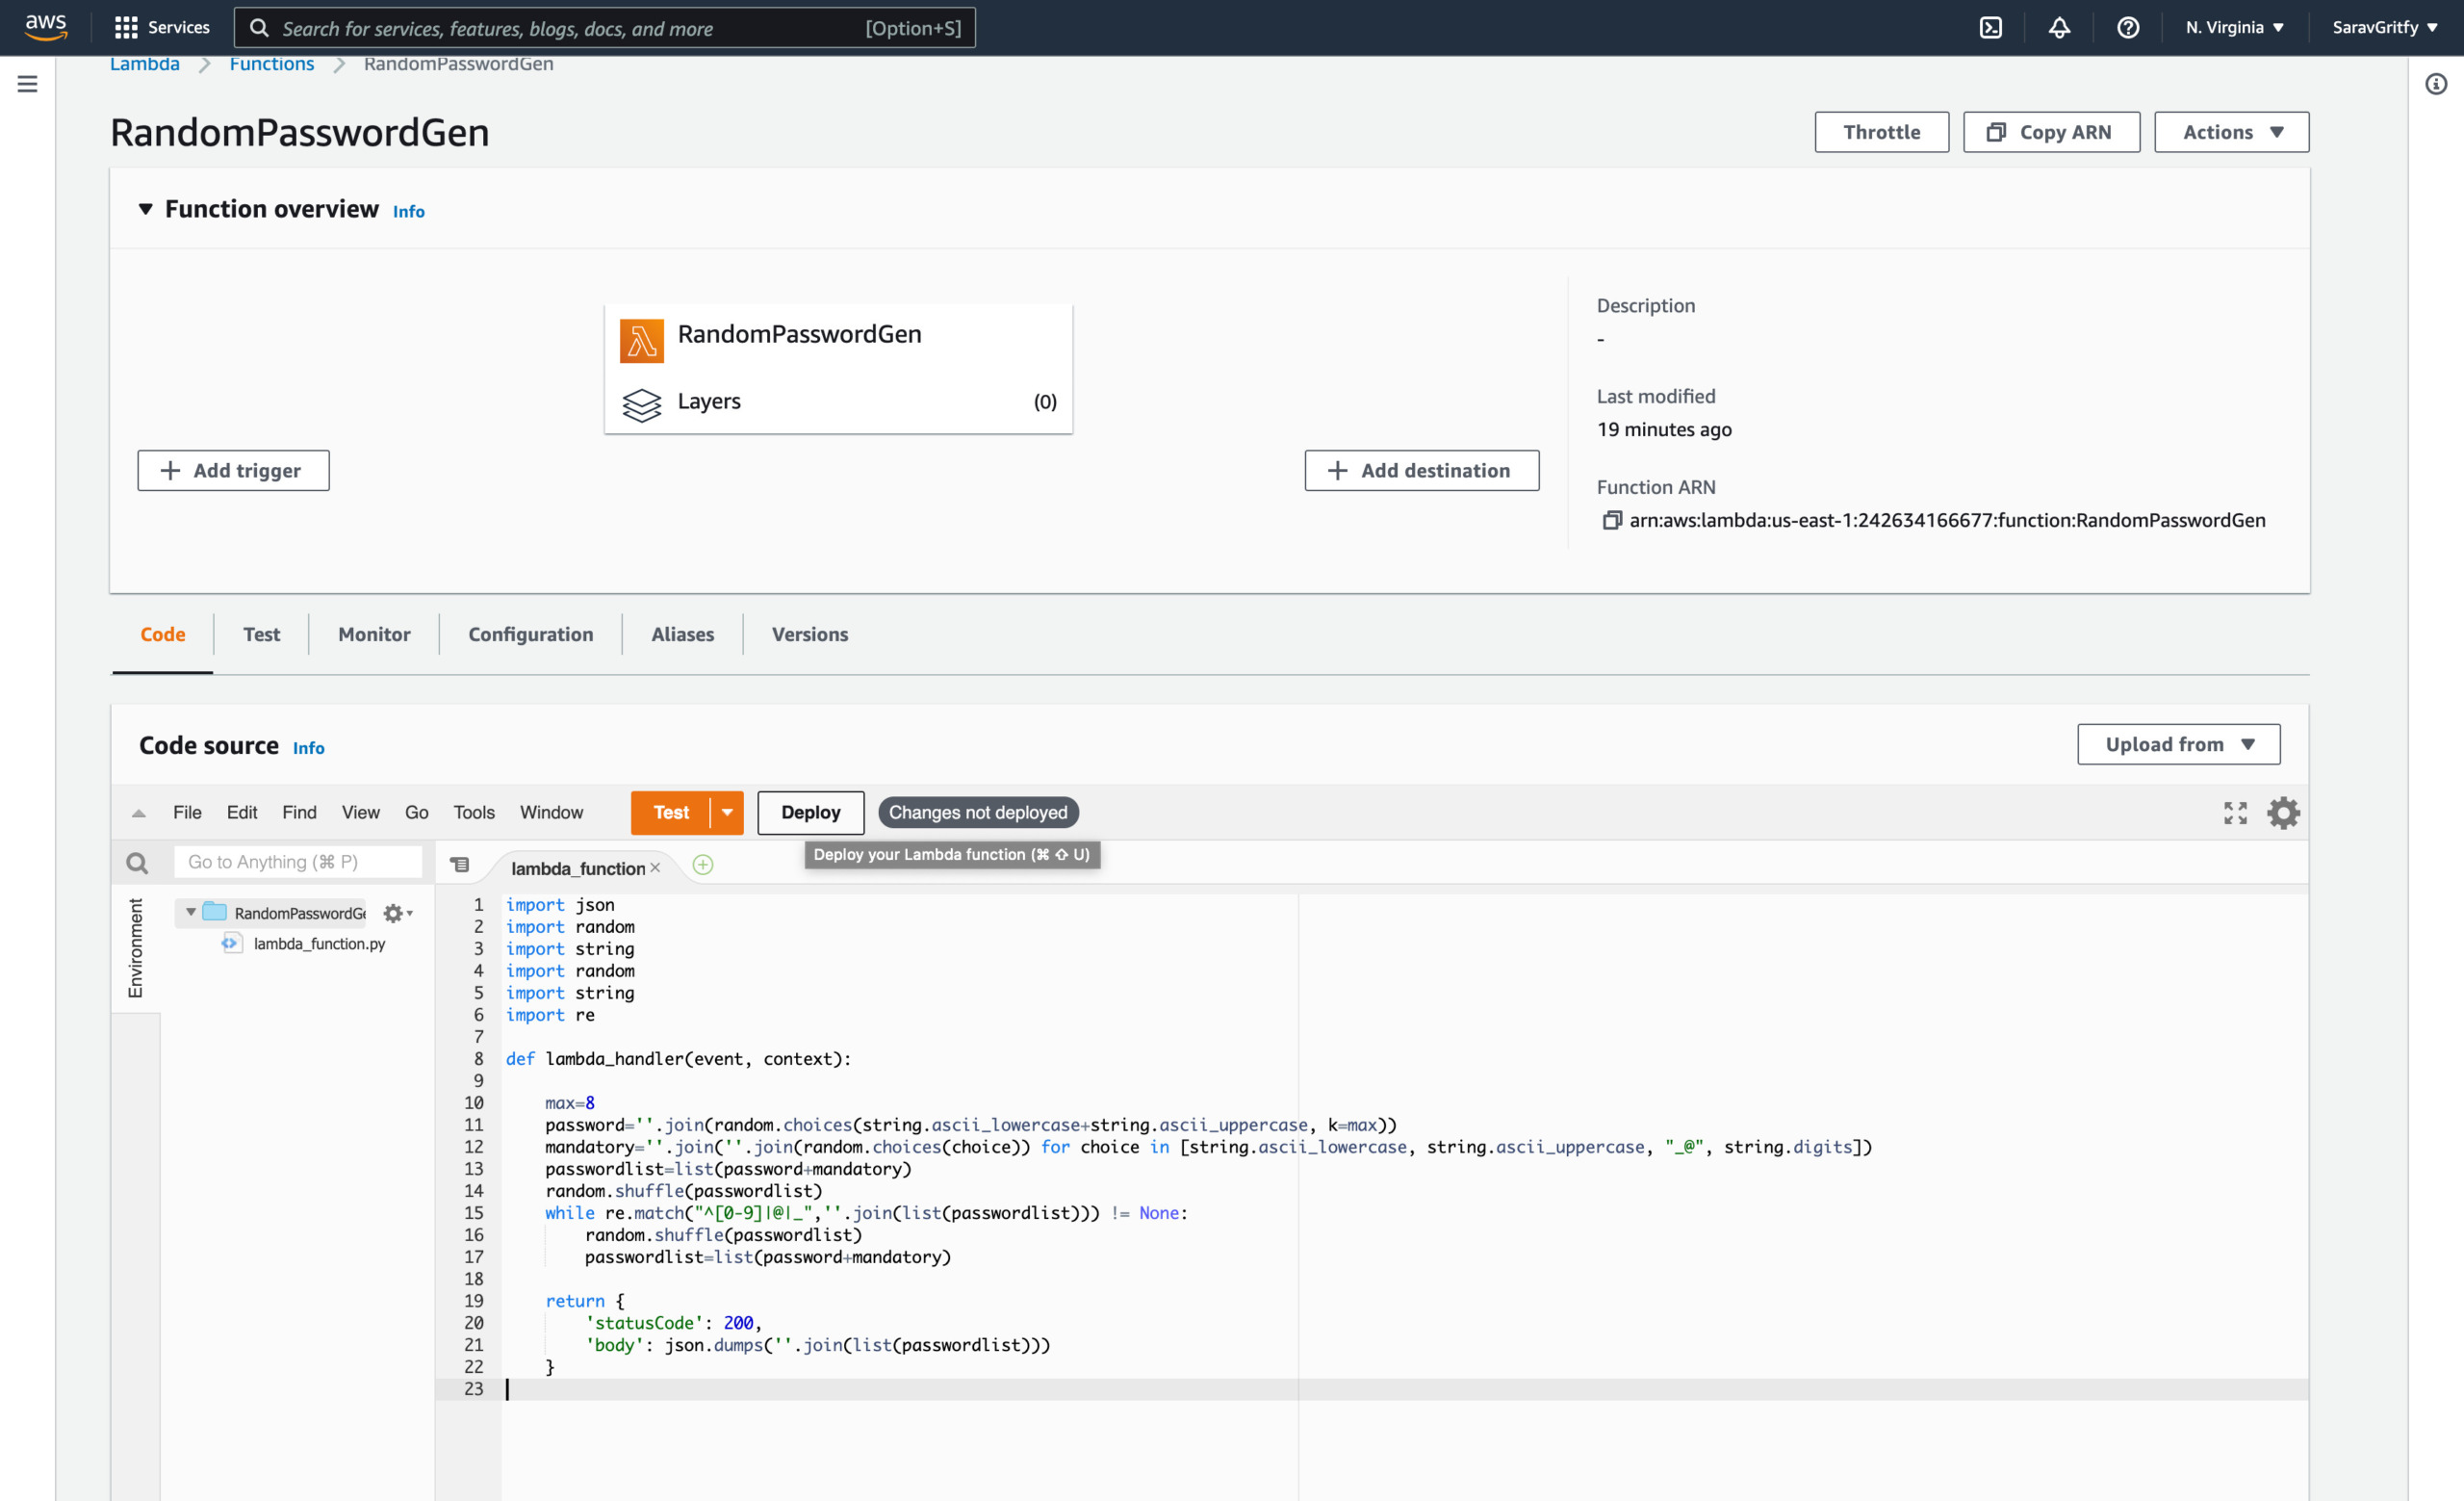Image resolution: width=2464 pixels, height=1501 pixels.
Task: Close the lambda_function editor tab
Action: point(655,867)
